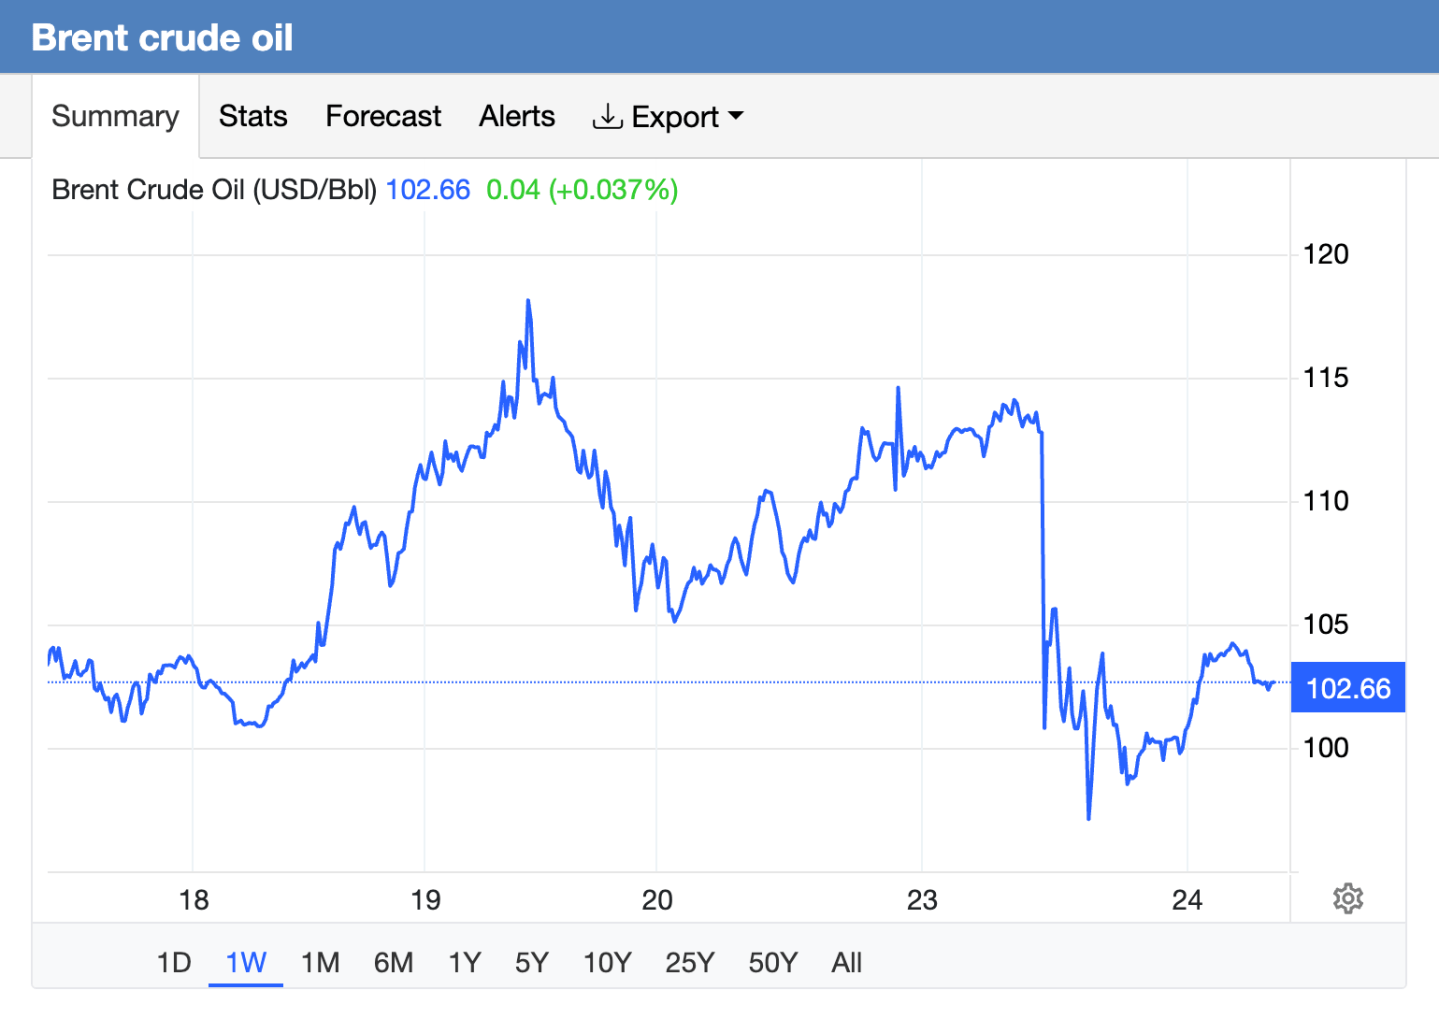This screenshot has width=1439, height=1019.
Task: Switch to the Summary tab
Action: (115, 116)
